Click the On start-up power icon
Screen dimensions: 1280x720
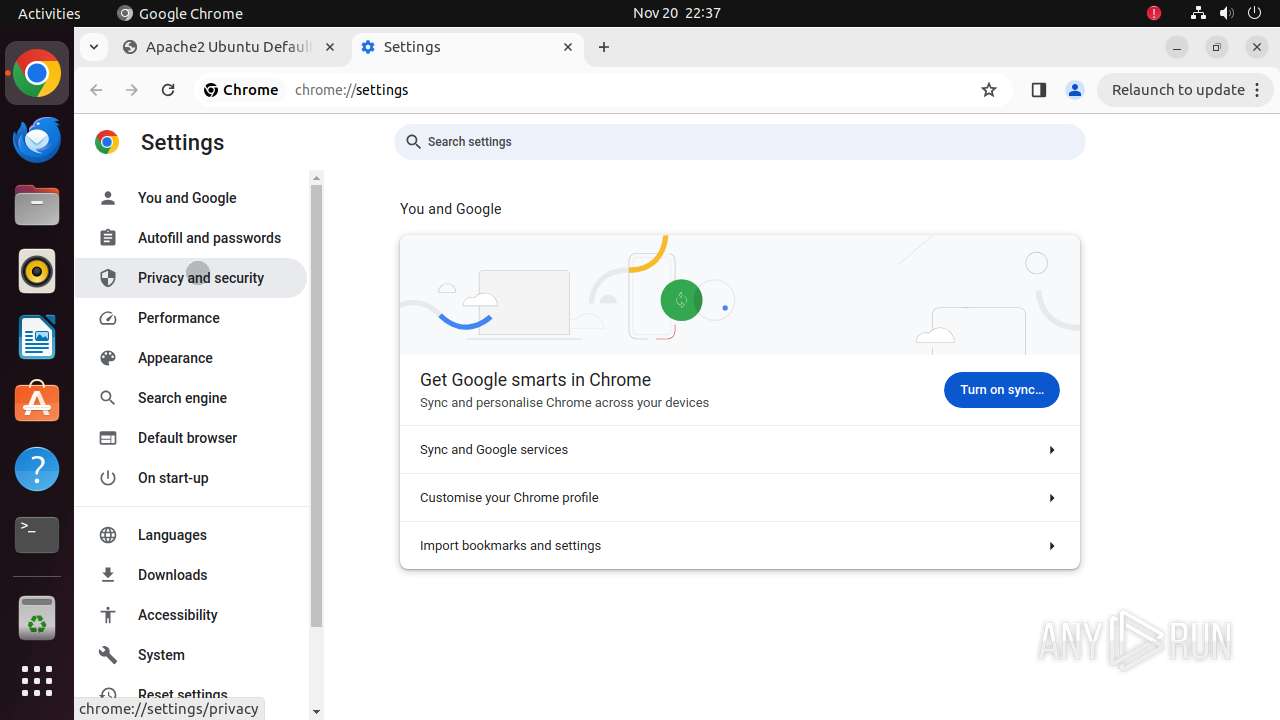pos(108,478)
